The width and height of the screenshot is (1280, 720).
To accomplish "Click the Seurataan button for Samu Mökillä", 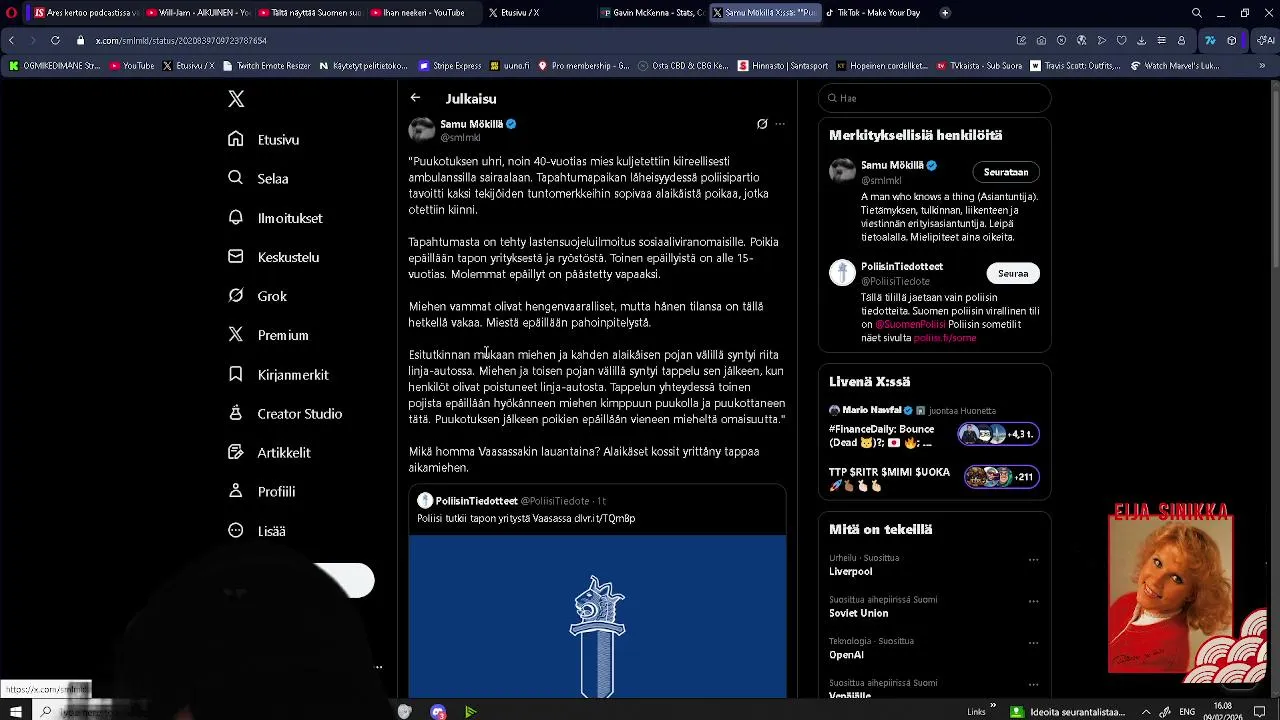I will [x=1006, y=172].
